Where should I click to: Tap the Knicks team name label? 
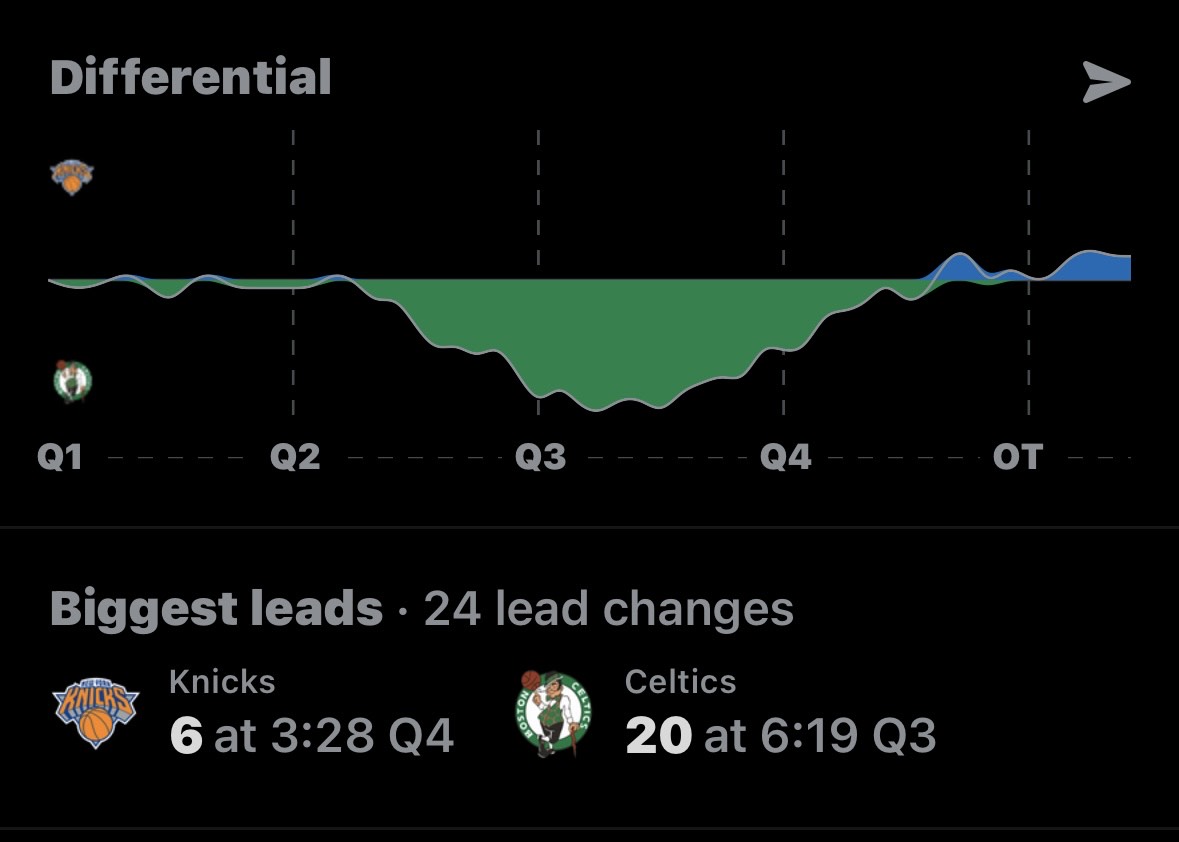222,682
